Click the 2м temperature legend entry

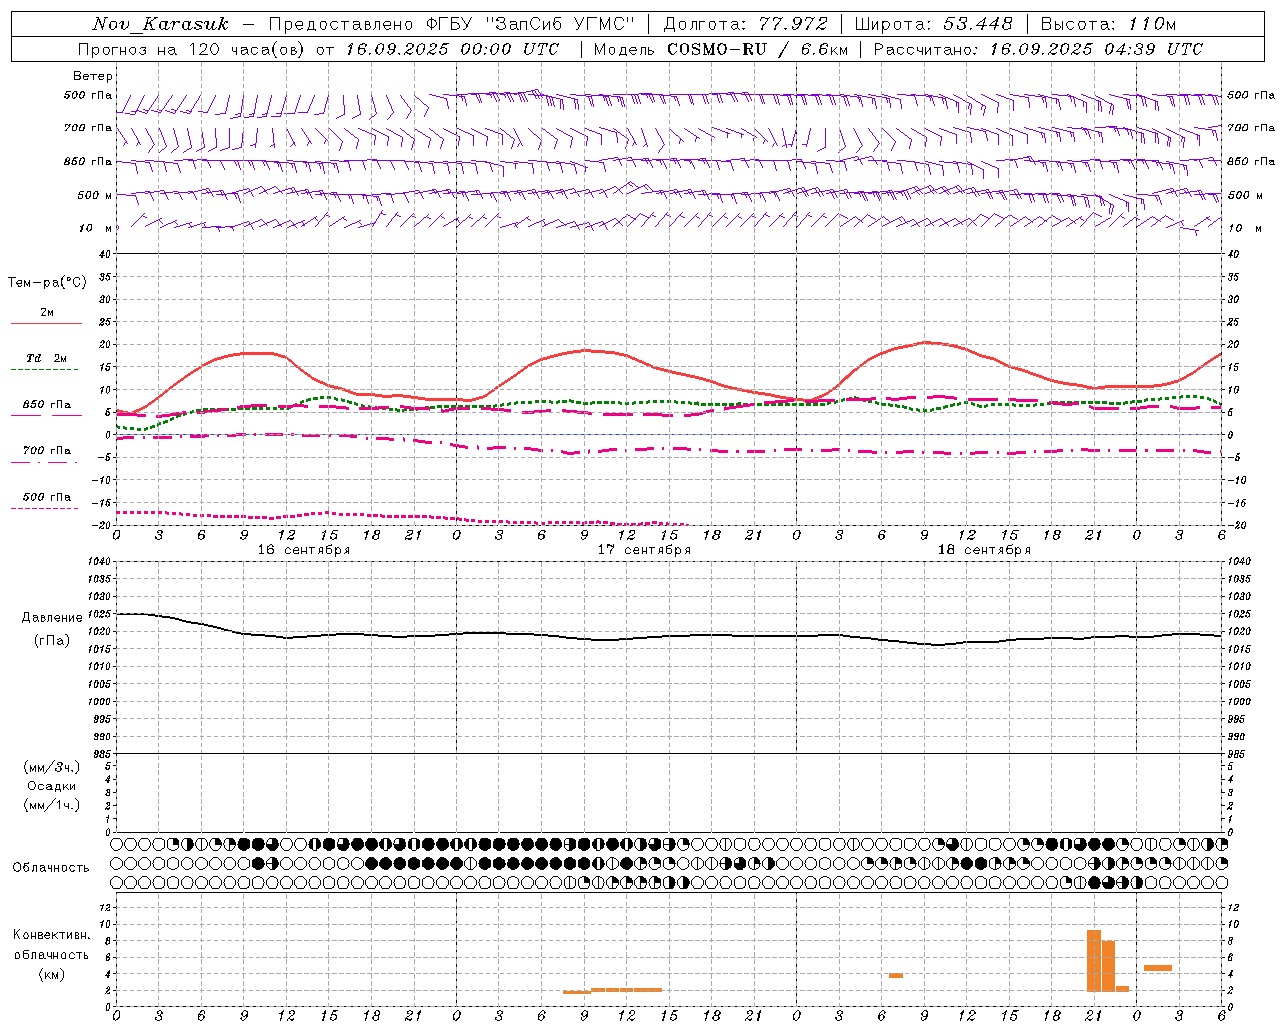click(x=47, y=313)
